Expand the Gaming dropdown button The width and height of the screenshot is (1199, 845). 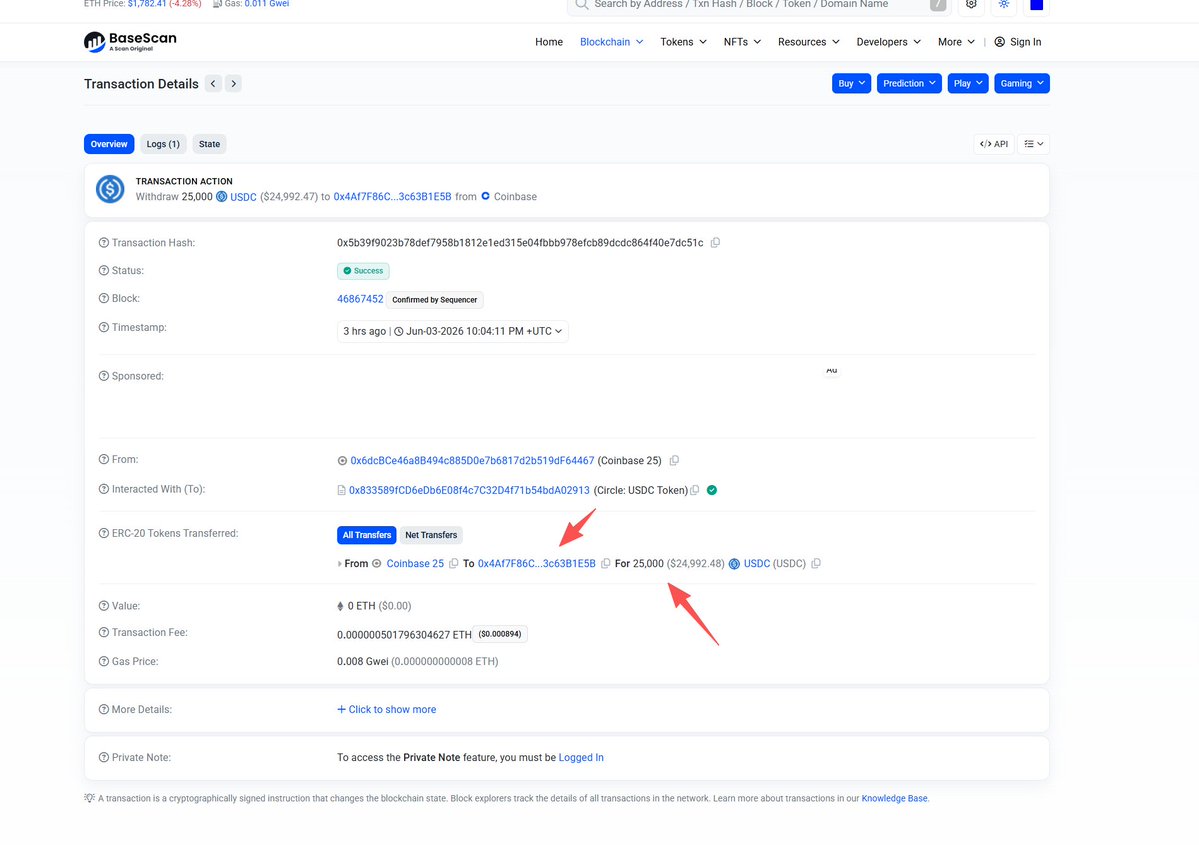pyautogui.click(x=1022, y=83)
